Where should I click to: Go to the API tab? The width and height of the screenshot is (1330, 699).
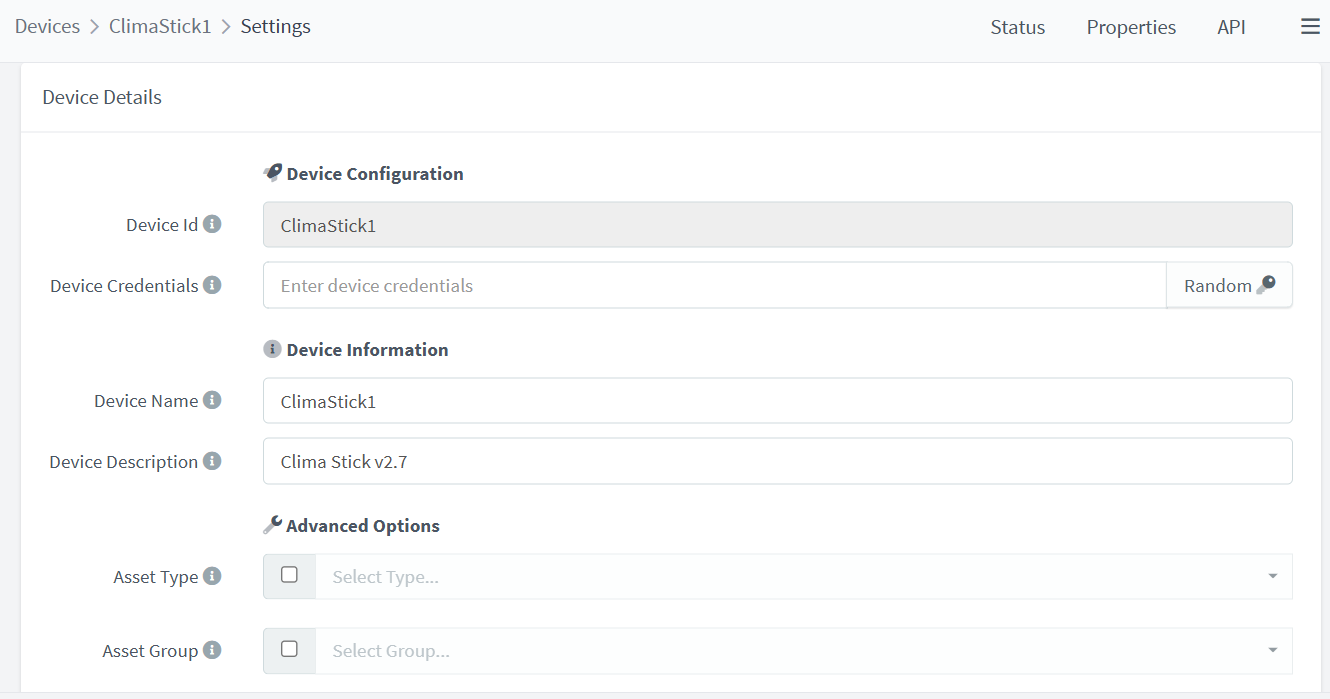(1231, 27)
